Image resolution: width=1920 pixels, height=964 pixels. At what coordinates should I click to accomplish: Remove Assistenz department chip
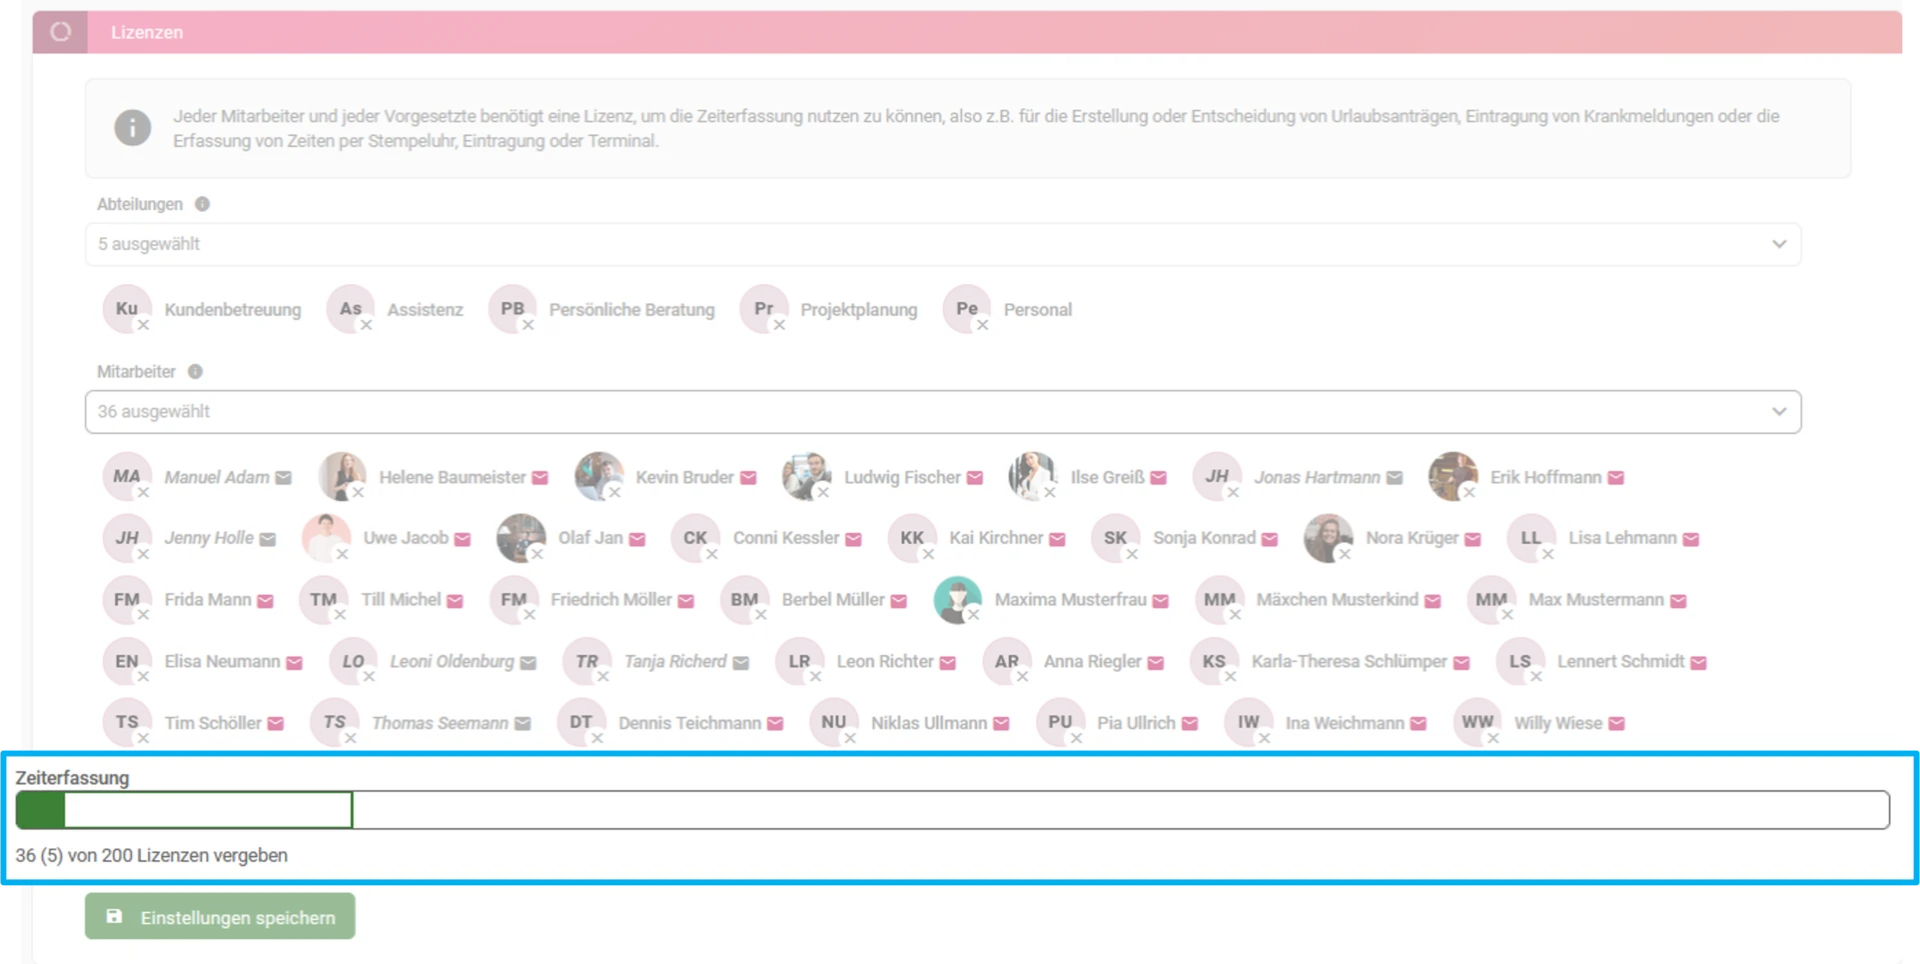point(367,325)
